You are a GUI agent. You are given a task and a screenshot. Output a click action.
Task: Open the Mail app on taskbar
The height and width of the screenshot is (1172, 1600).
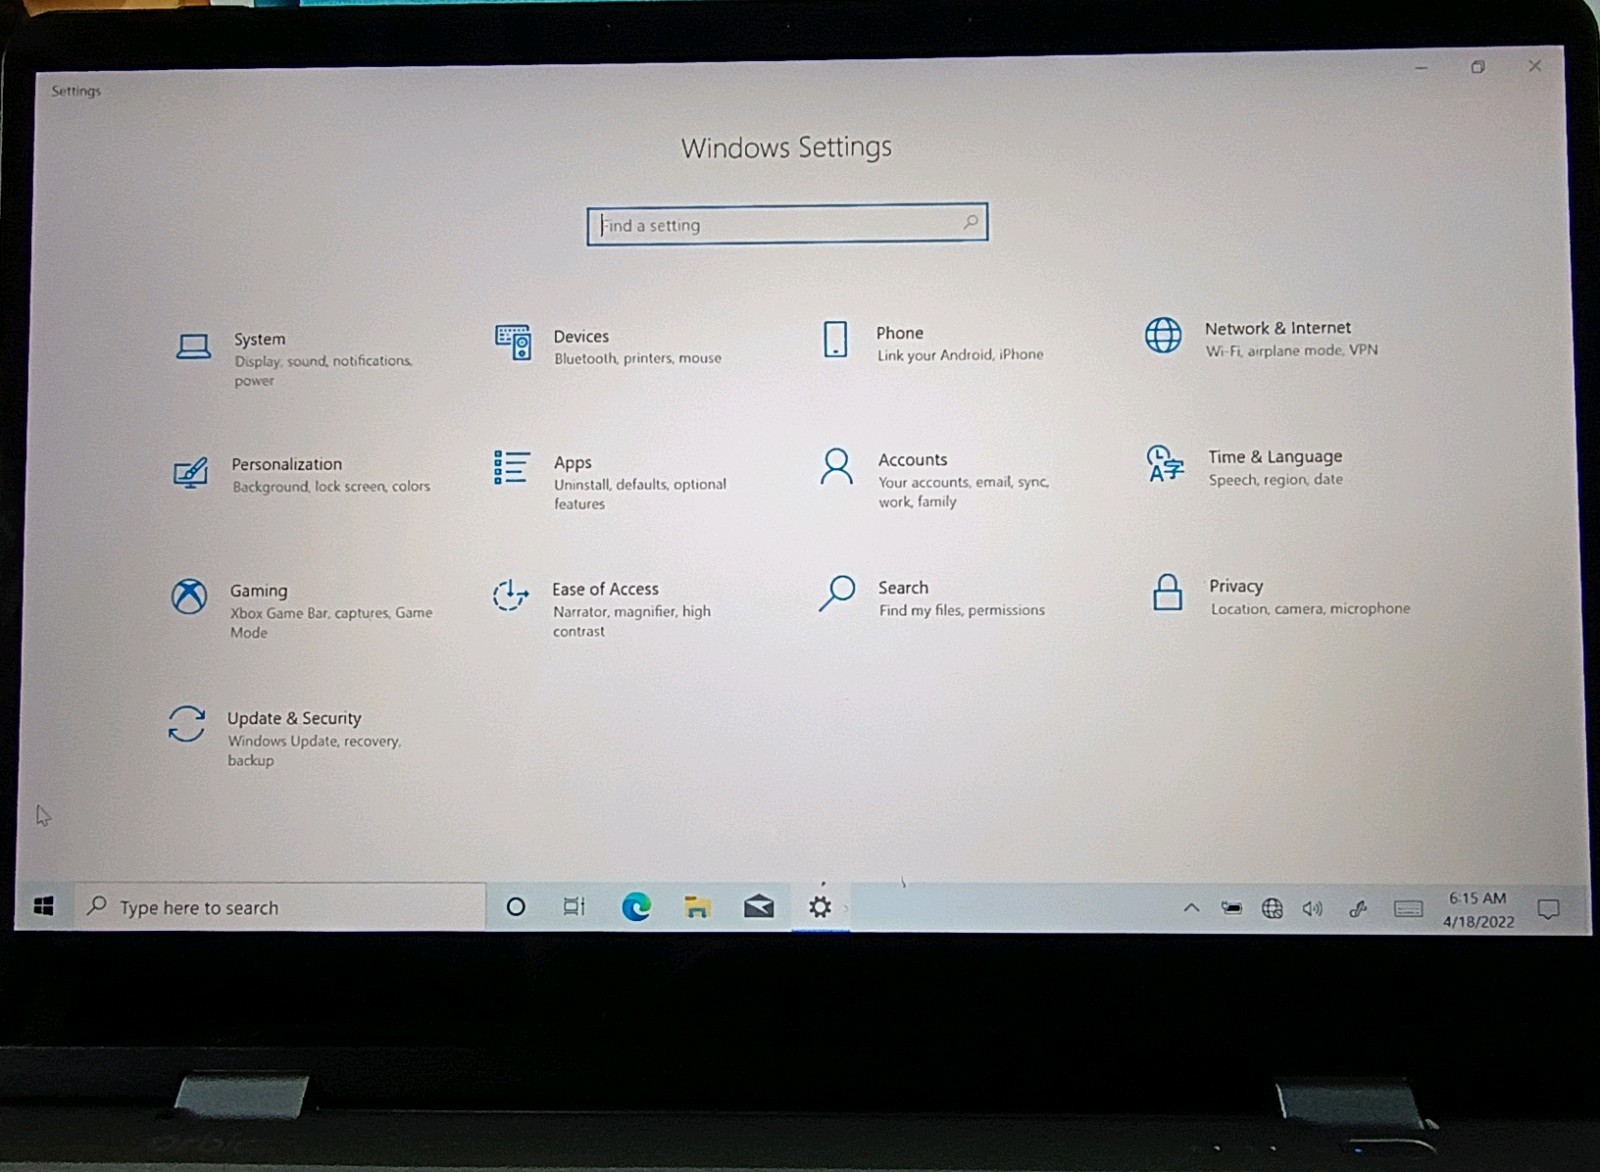(x=759, y=907)
